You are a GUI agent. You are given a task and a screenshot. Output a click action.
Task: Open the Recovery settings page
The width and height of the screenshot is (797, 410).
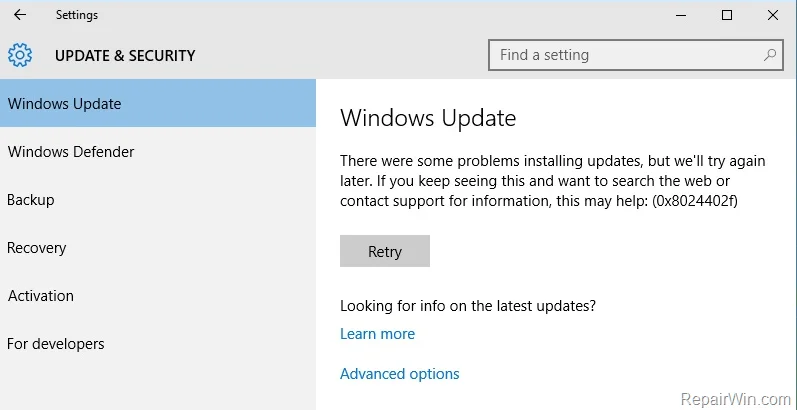(x=36, y=248)
